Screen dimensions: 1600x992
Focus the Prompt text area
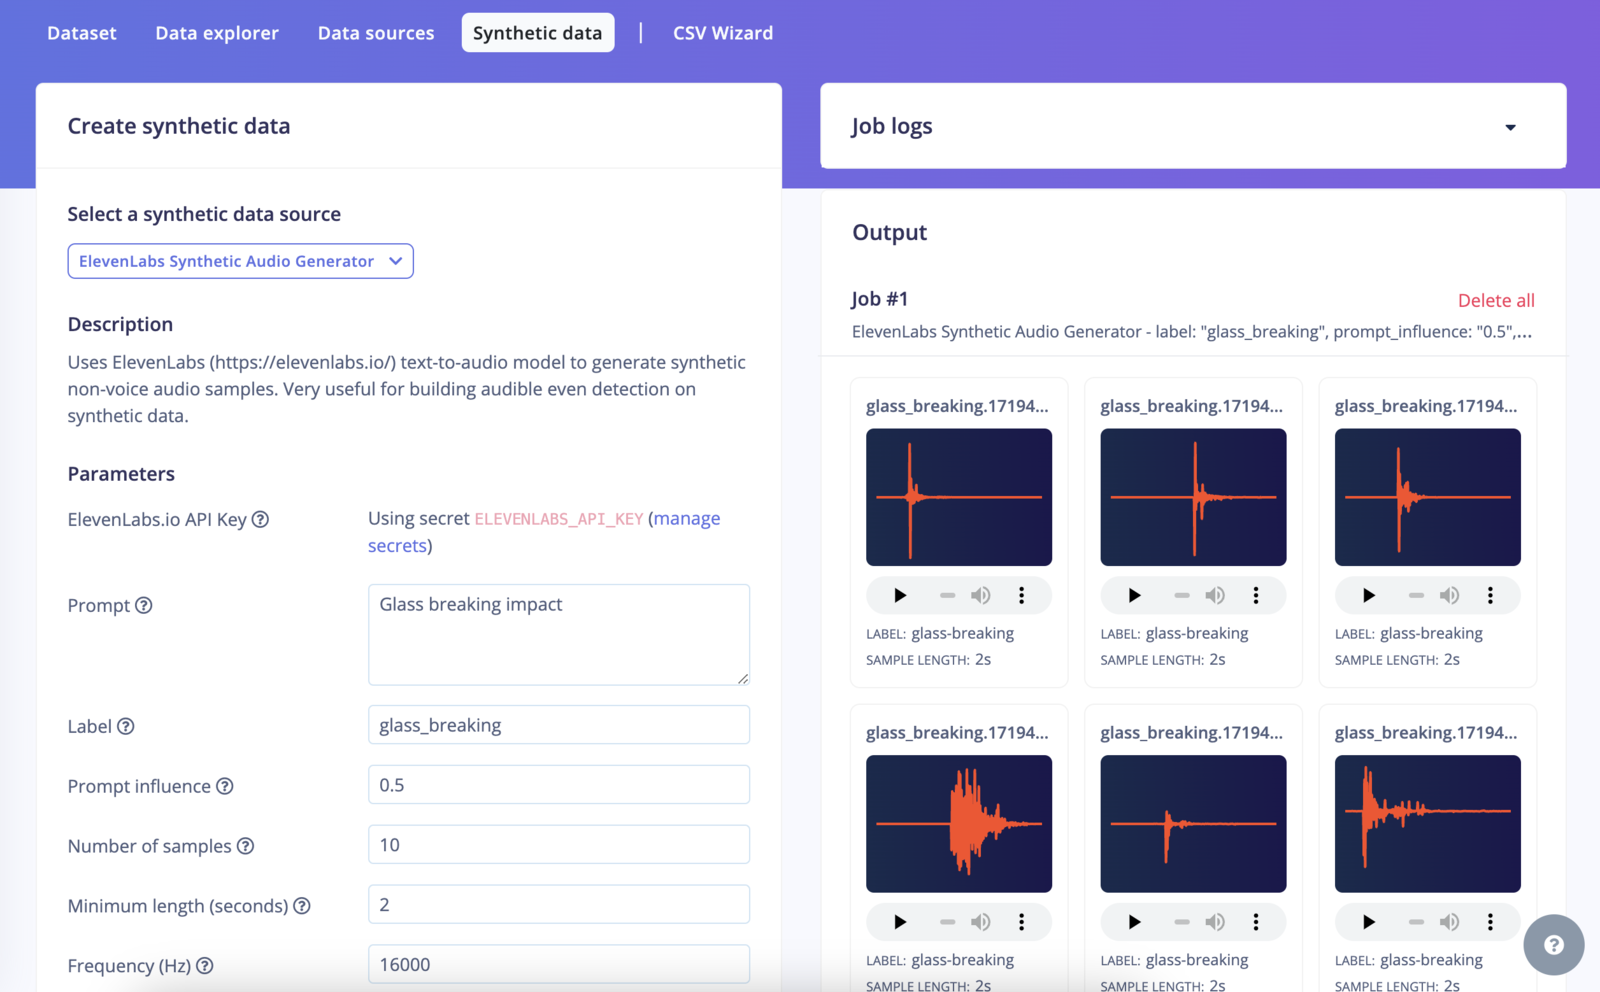point(559,635)
